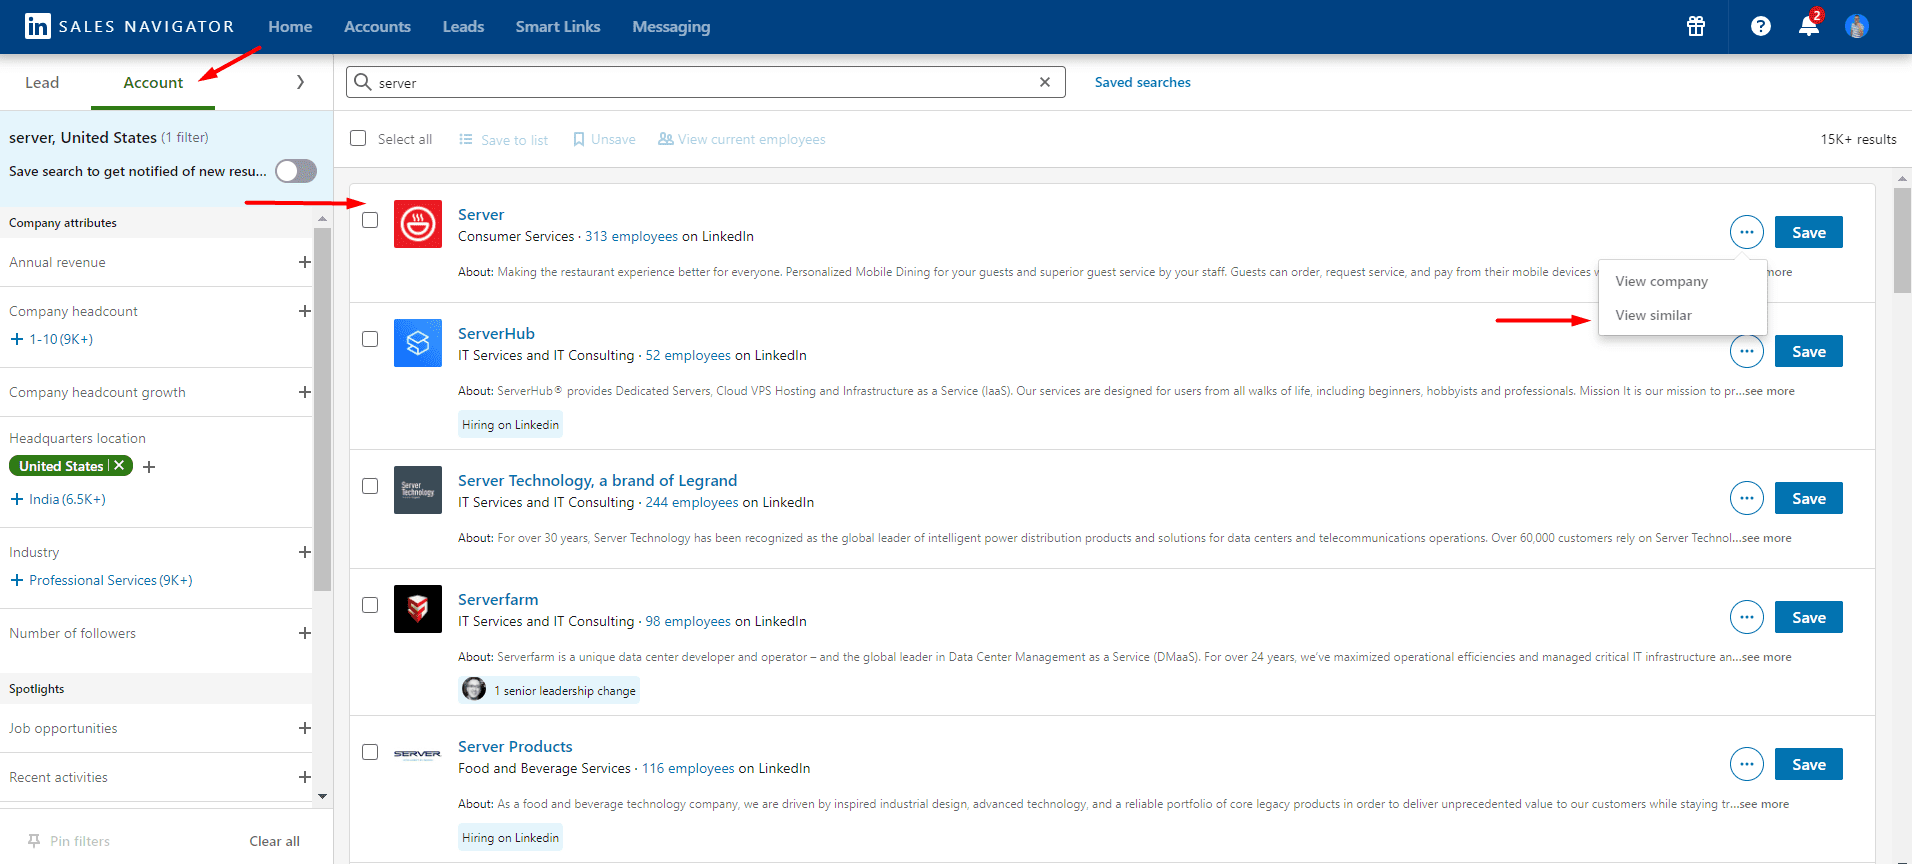The image size is (1912, 864).
Task: Click the search magnifier icon
Action: point(363,82)
